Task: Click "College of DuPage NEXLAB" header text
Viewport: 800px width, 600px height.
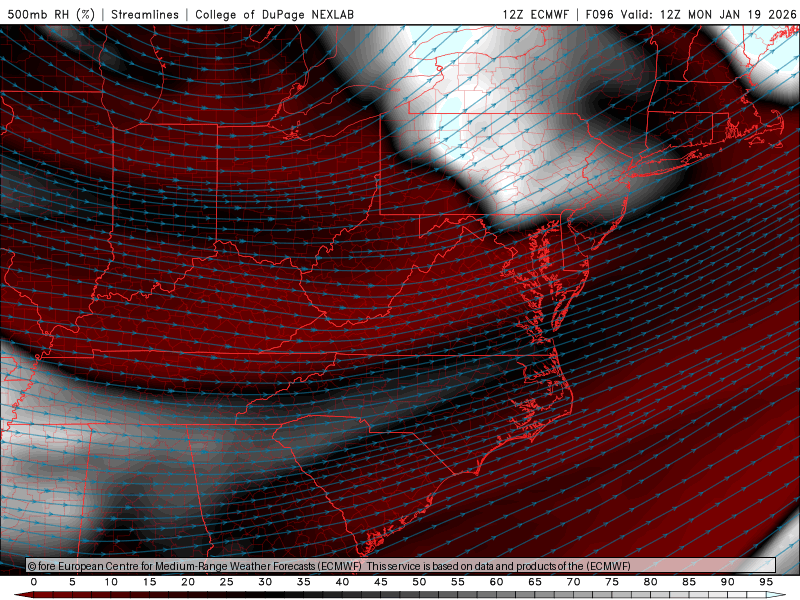Action: [274, 14]
